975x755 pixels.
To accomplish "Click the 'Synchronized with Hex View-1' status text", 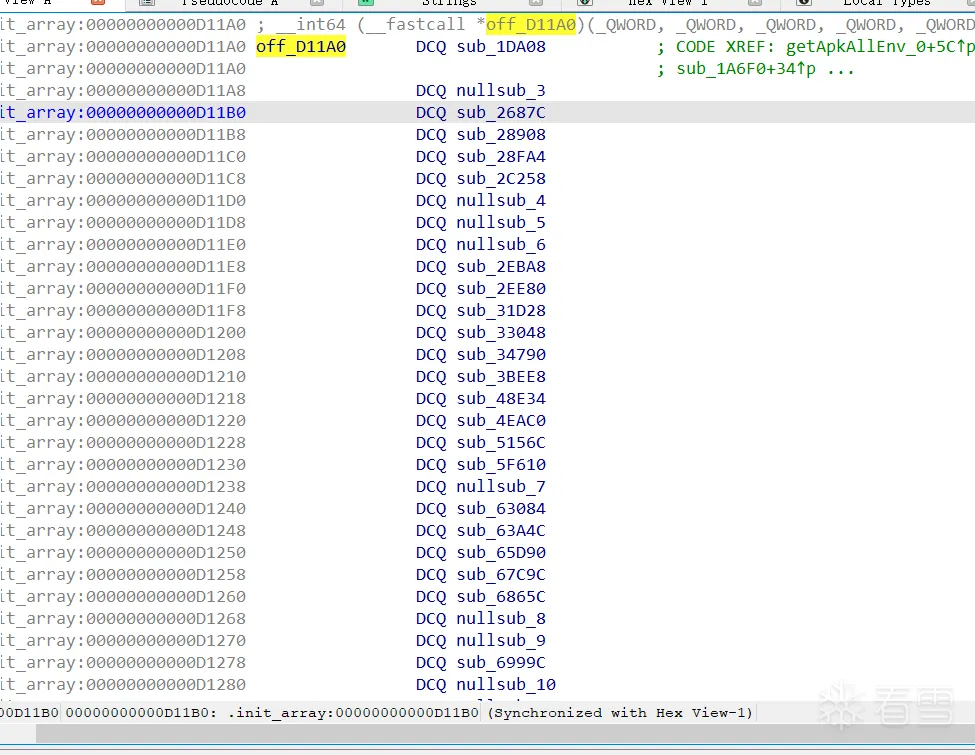I will (x=620, y=713).
